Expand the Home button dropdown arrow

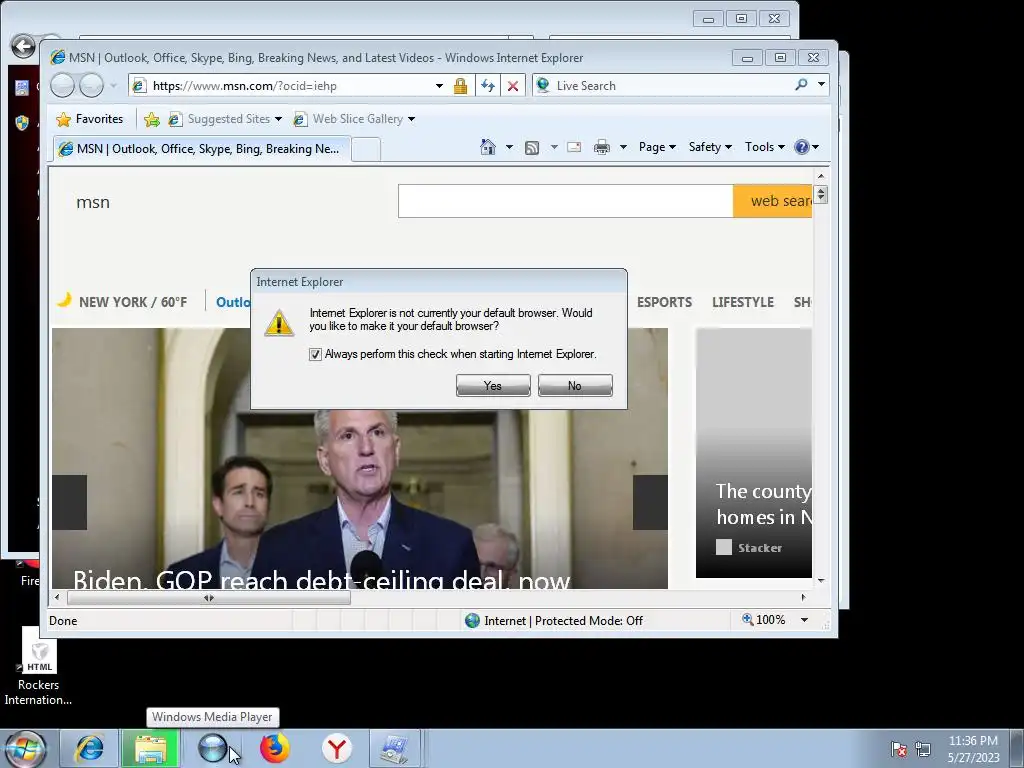509,147
